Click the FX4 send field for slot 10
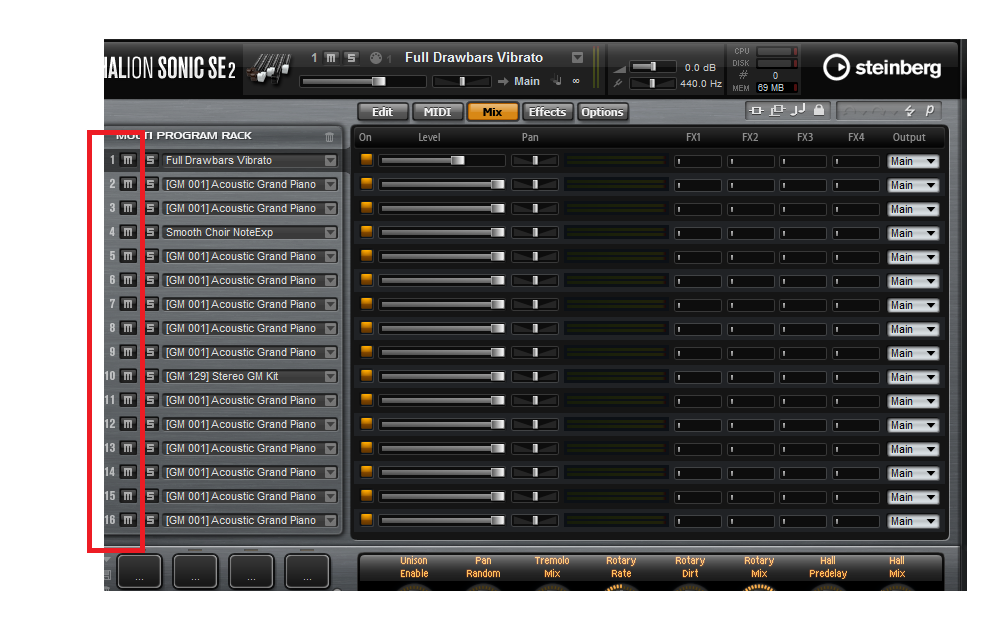 pos(856,377)
